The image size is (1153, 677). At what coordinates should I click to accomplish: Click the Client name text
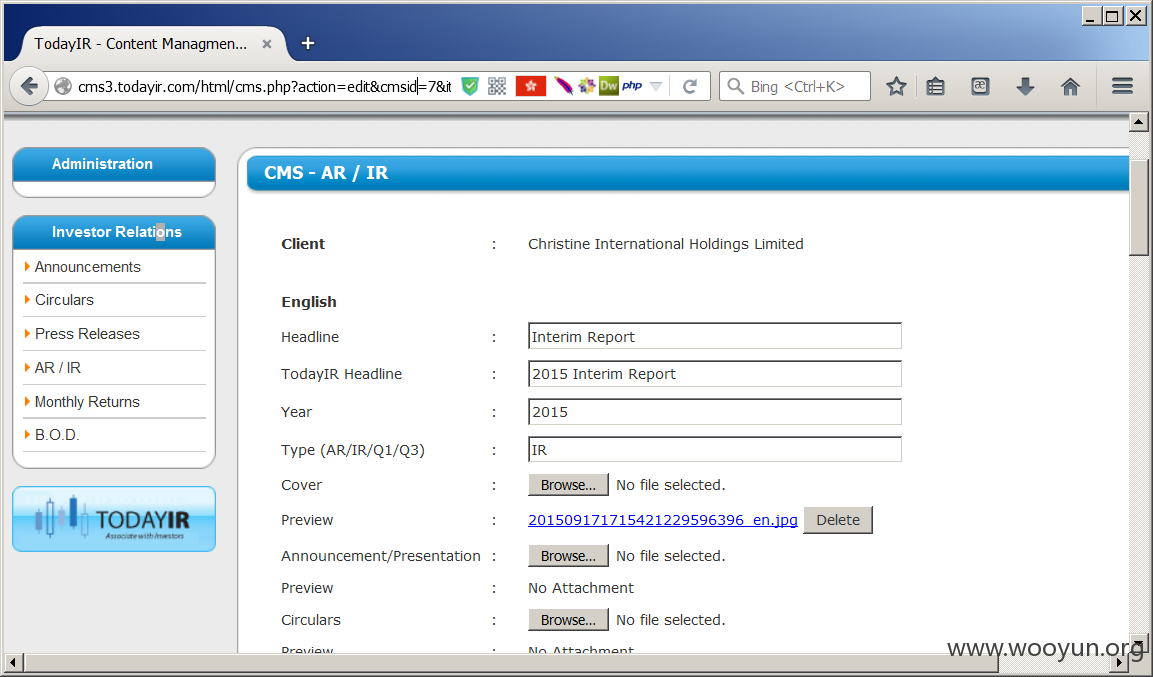(x=665, y=244)
